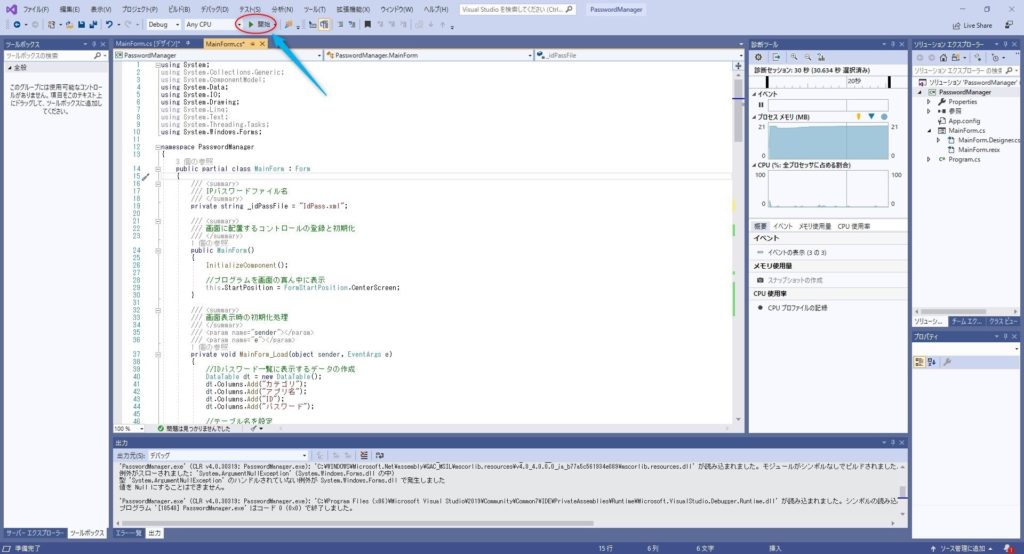1024x554 pixels.
Task: Open the Any CPU platform dropdown
Action: [x=208, y=23]
